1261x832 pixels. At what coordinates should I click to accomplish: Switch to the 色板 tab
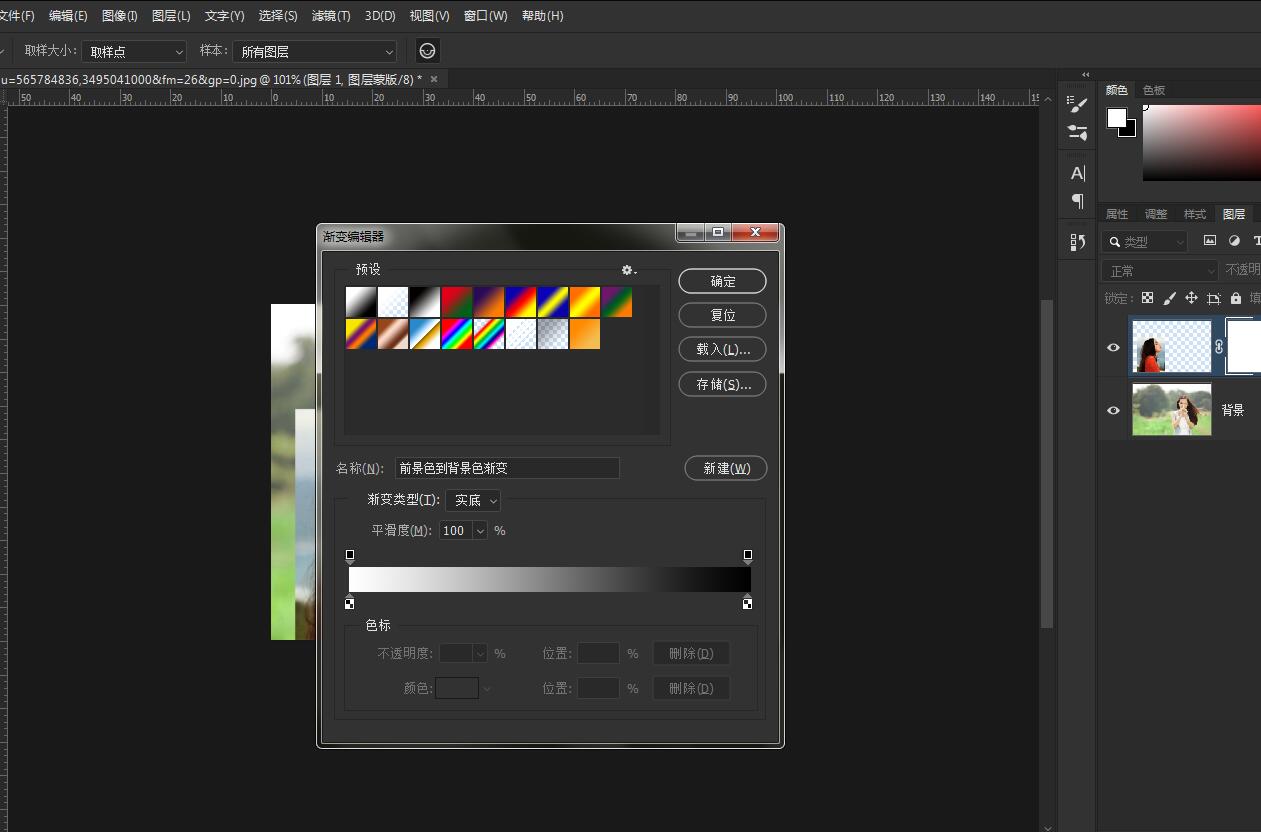click(x=1154, y=90)
